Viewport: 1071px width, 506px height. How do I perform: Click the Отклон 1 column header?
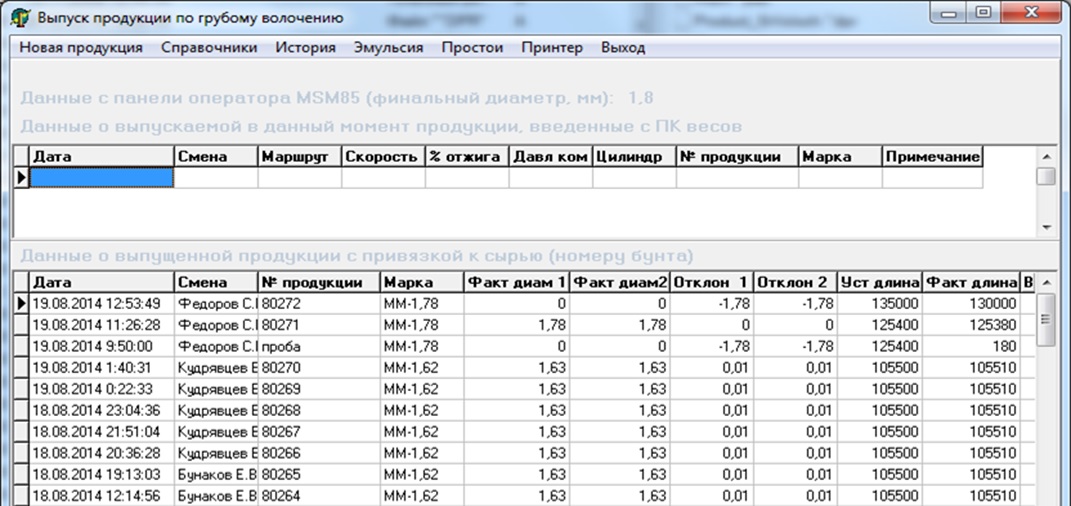coord(712,282)
